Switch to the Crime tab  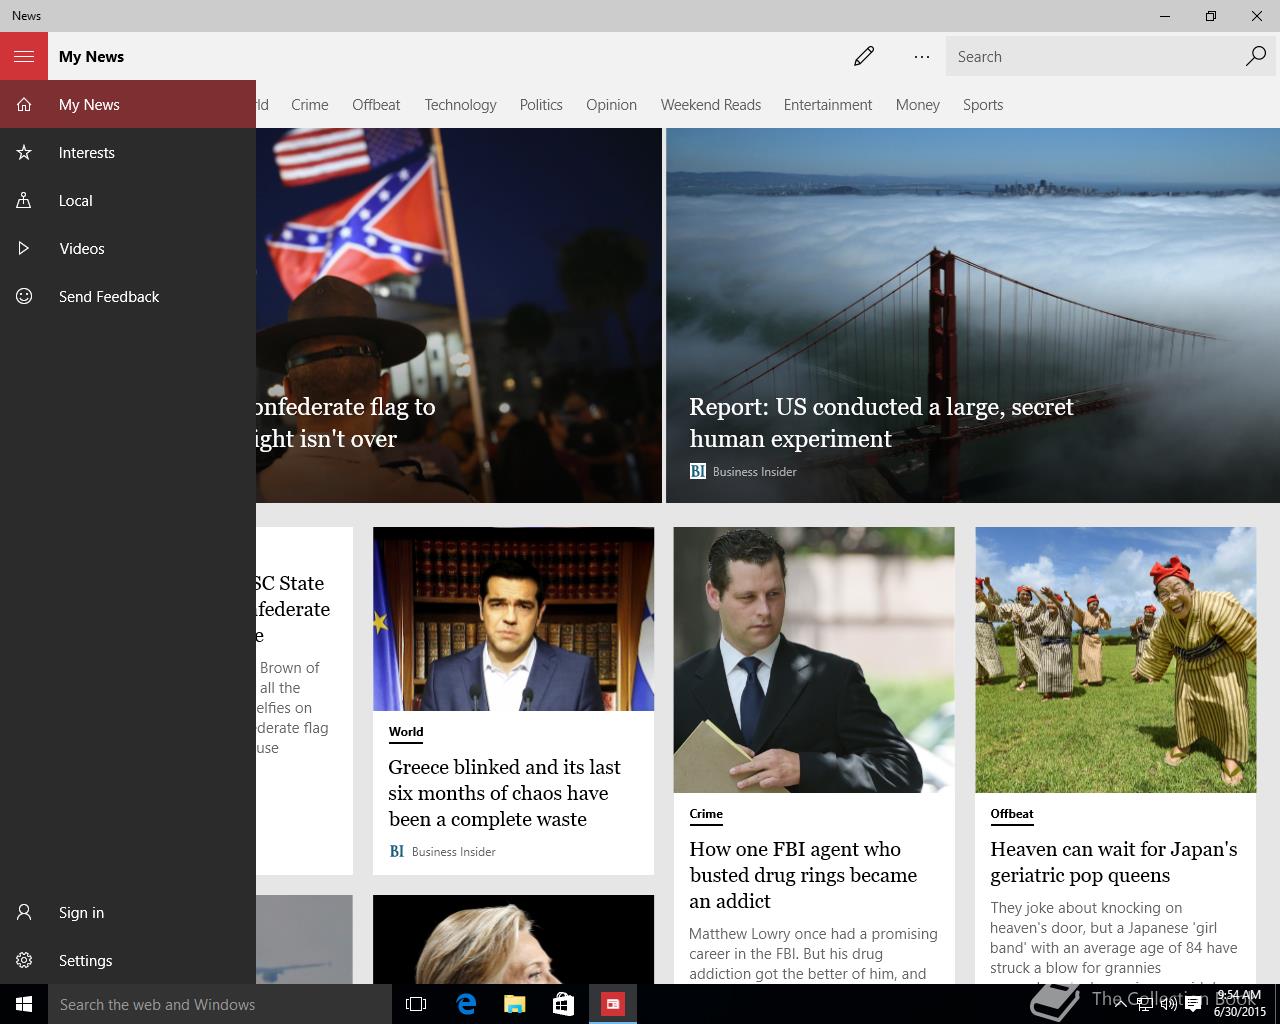(310, 104)
